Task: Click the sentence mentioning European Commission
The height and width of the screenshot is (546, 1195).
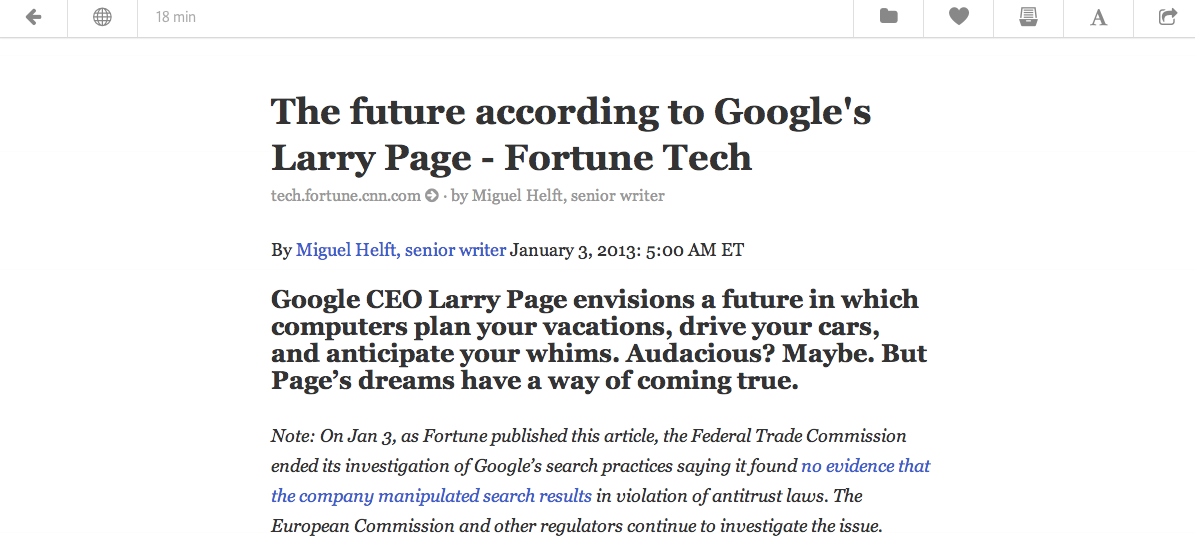Action: coord(577,526)
